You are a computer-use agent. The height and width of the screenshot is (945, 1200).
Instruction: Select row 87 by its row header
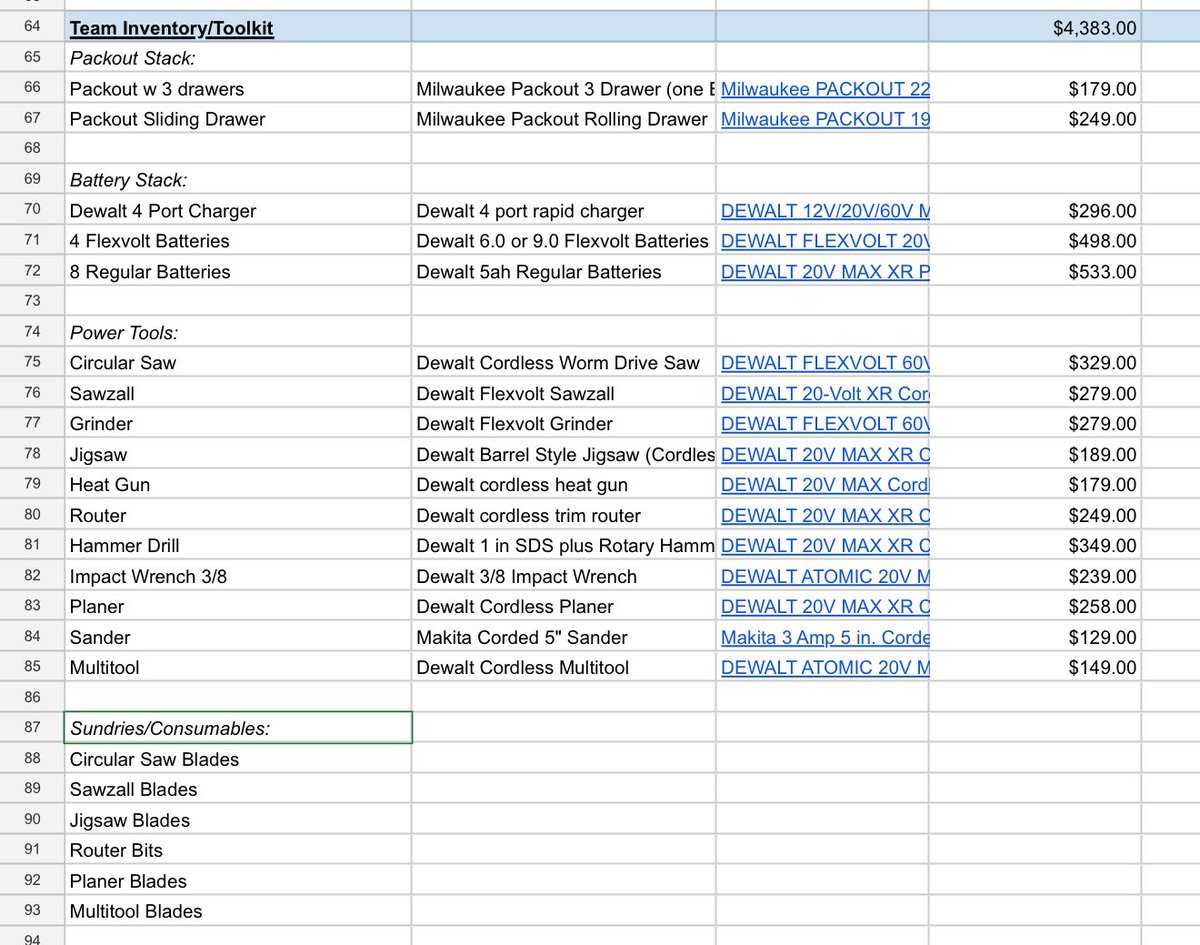pos(32,728)
